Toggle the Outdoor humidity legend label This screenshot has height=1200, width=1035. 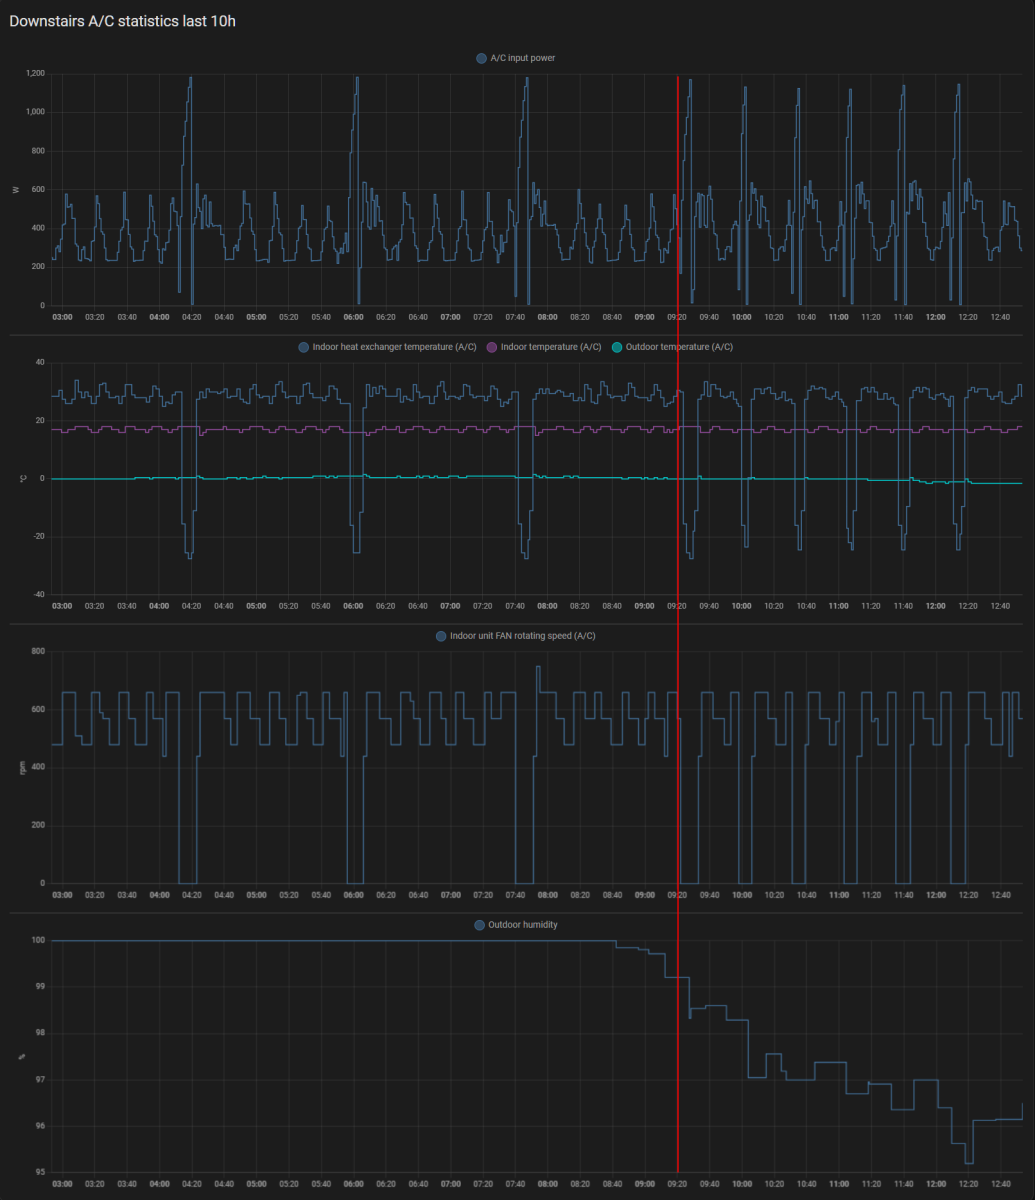523,925
